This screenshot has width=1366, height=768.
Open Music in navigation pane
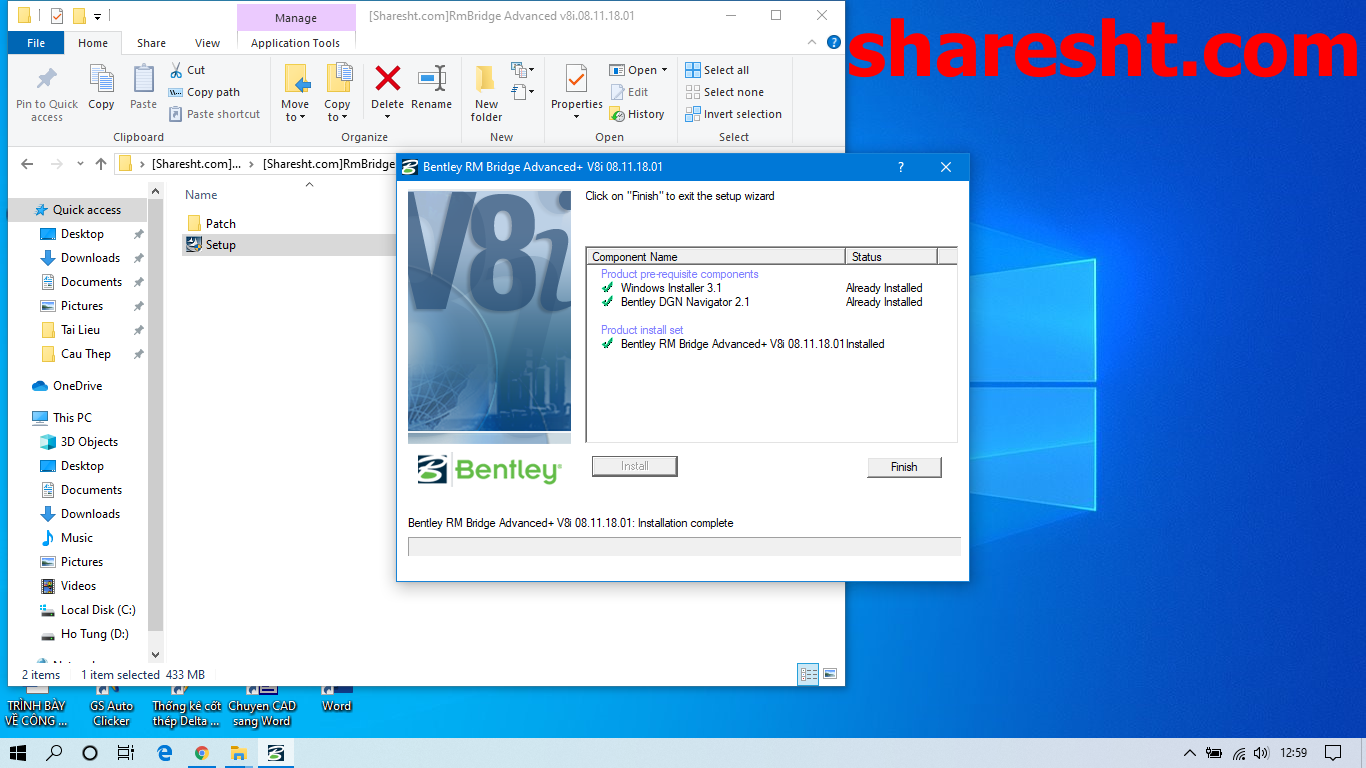pos(76,538)
